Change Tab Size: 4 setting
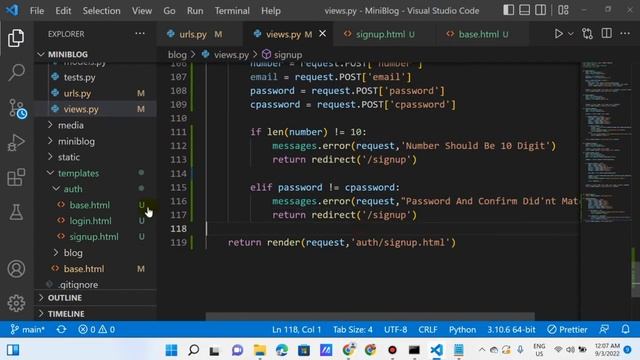The height and width of the screenshot is (360, 640). coord(352,329)
